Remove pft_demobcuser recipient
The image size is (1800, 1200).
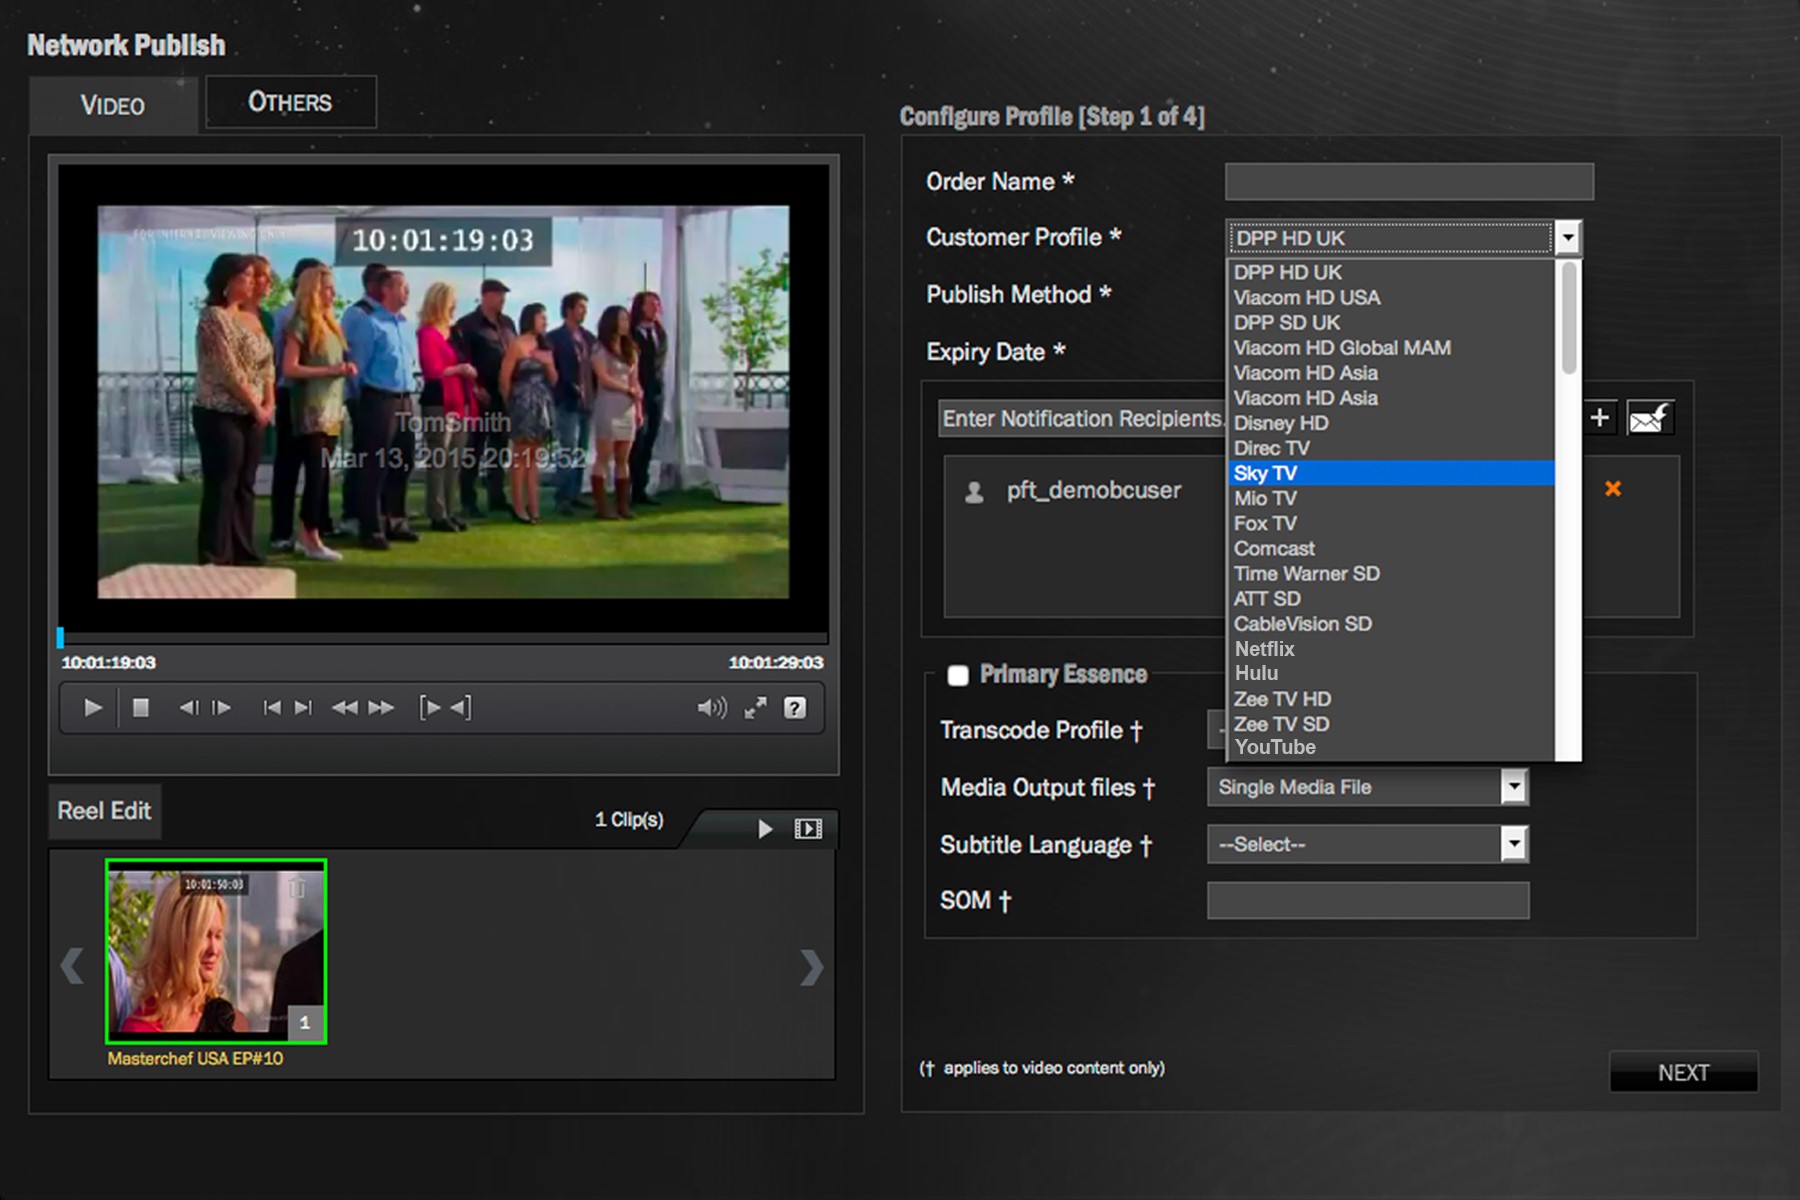point(1613,489)
